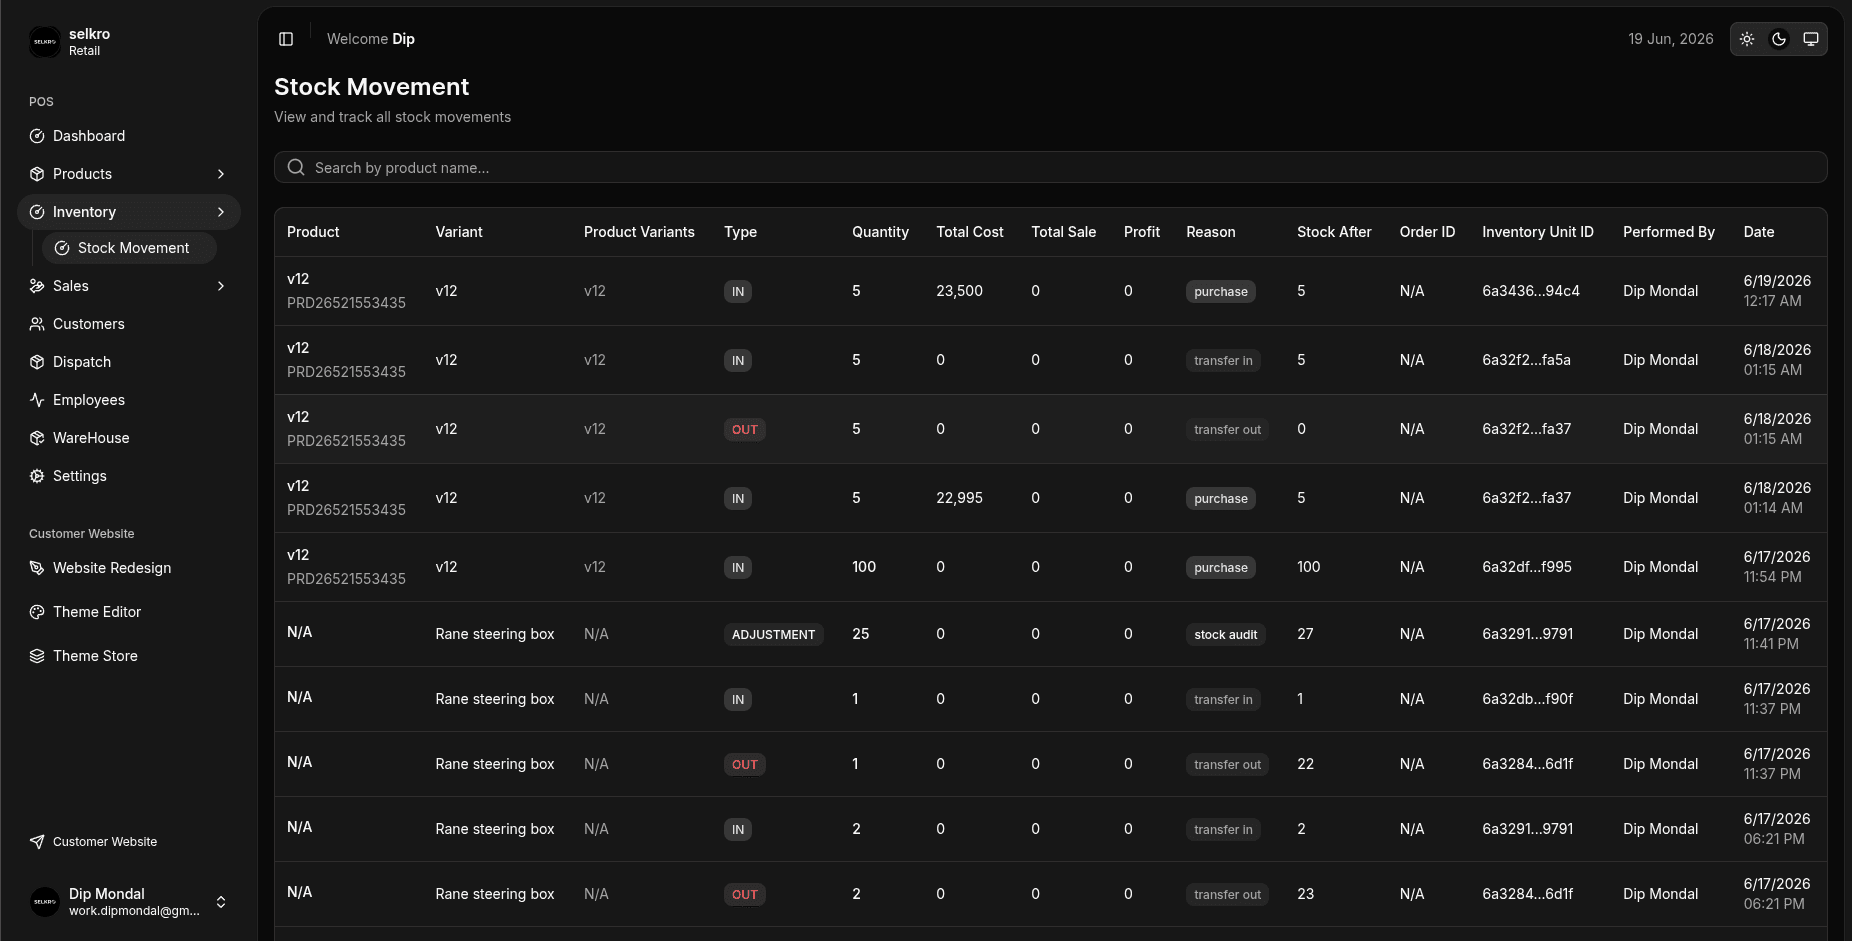Image resolution: width=1852 pixels, height=941 pixels.
Task: Click the 23,500 total cost cell
Action: coord(959,291)
